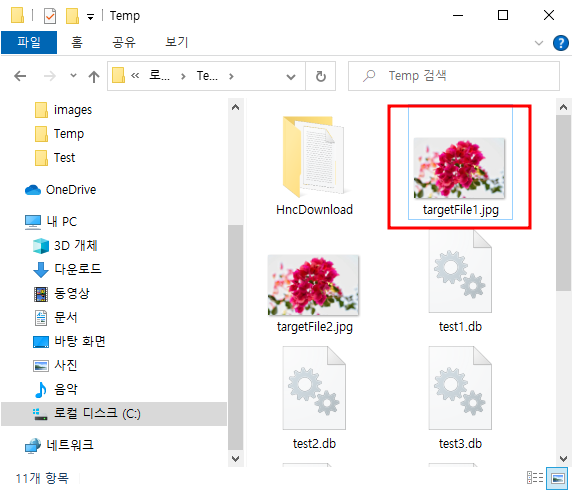The image size is (573, 491).
Task: Minimize the Temp window
Action: pos(458,15)
